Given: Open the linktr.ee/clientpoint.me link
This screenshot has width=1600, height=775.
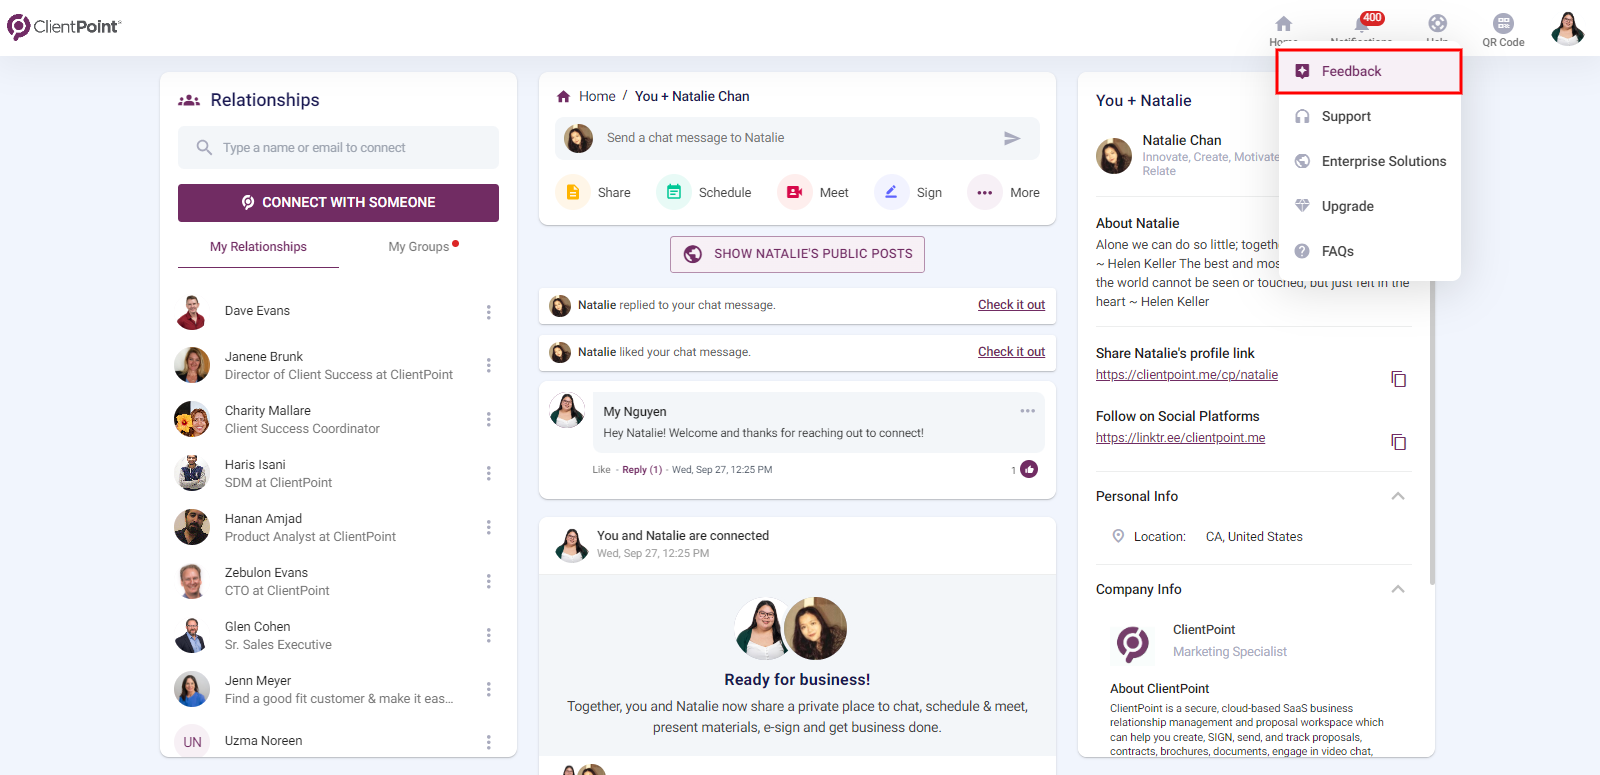Looking at the screenshot, I should [1180, 438].
